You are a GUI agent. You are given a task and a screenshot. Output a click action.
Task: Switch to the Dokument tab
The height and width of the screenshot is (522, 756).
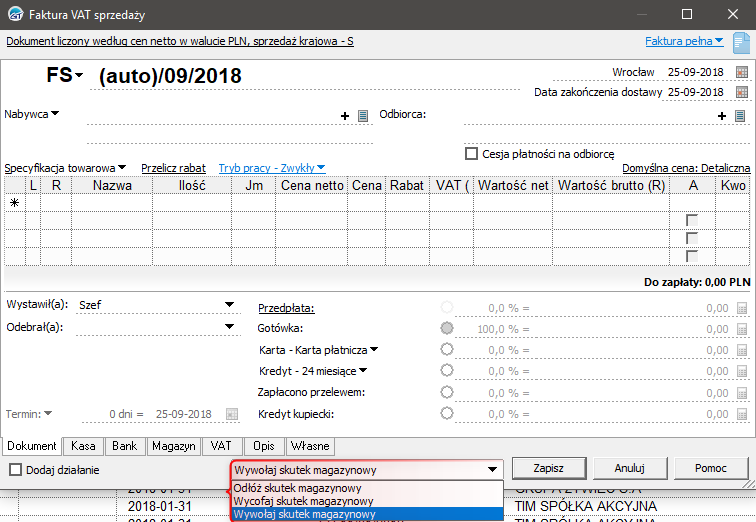31,446
